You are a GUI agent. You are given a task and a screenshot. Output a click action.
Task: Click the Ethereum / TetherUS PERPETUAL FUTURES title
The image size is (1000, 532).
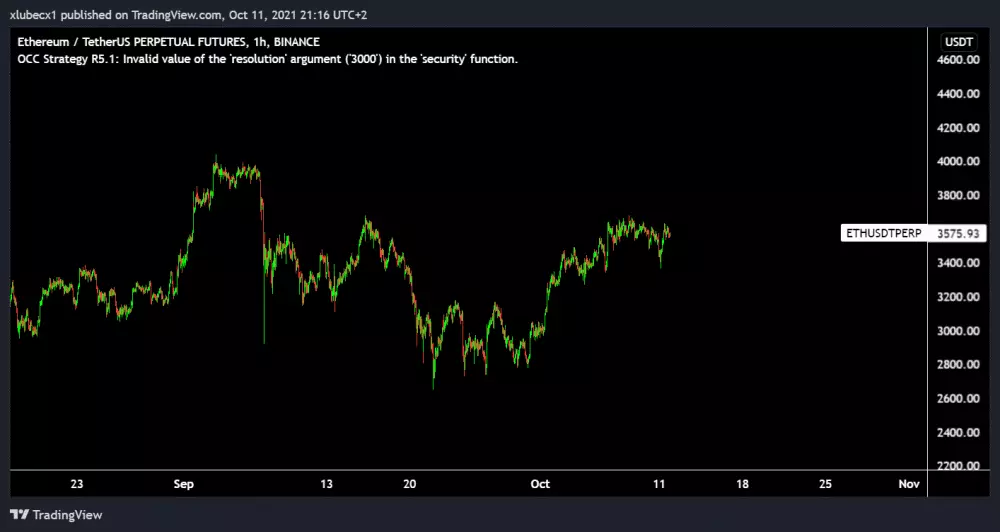[x=168, y=42]
